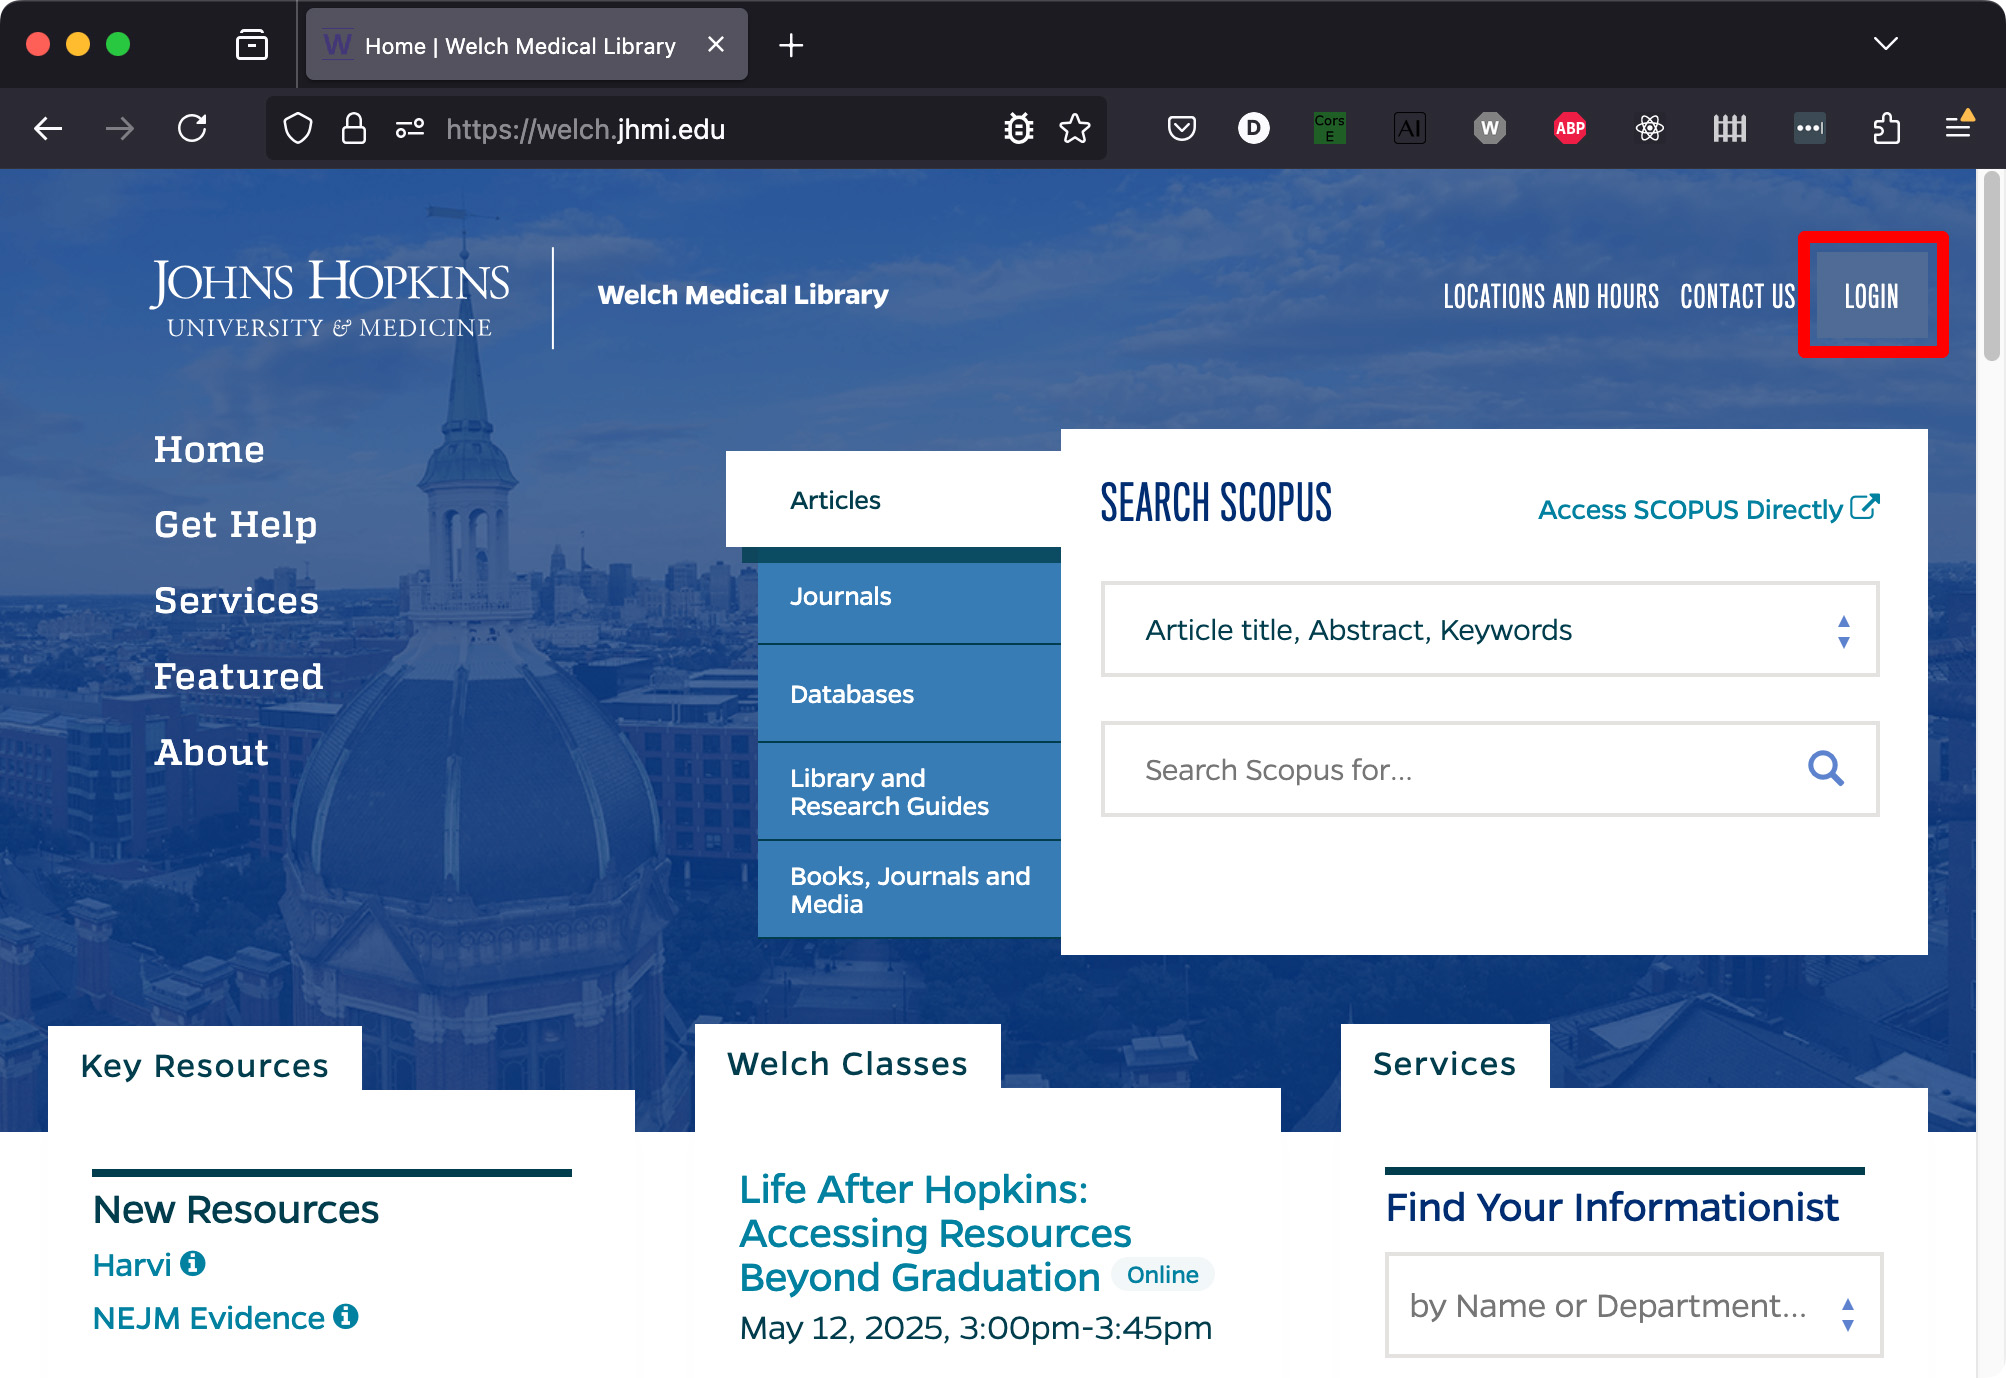Click the padlock site security icon

coord(354,128)
